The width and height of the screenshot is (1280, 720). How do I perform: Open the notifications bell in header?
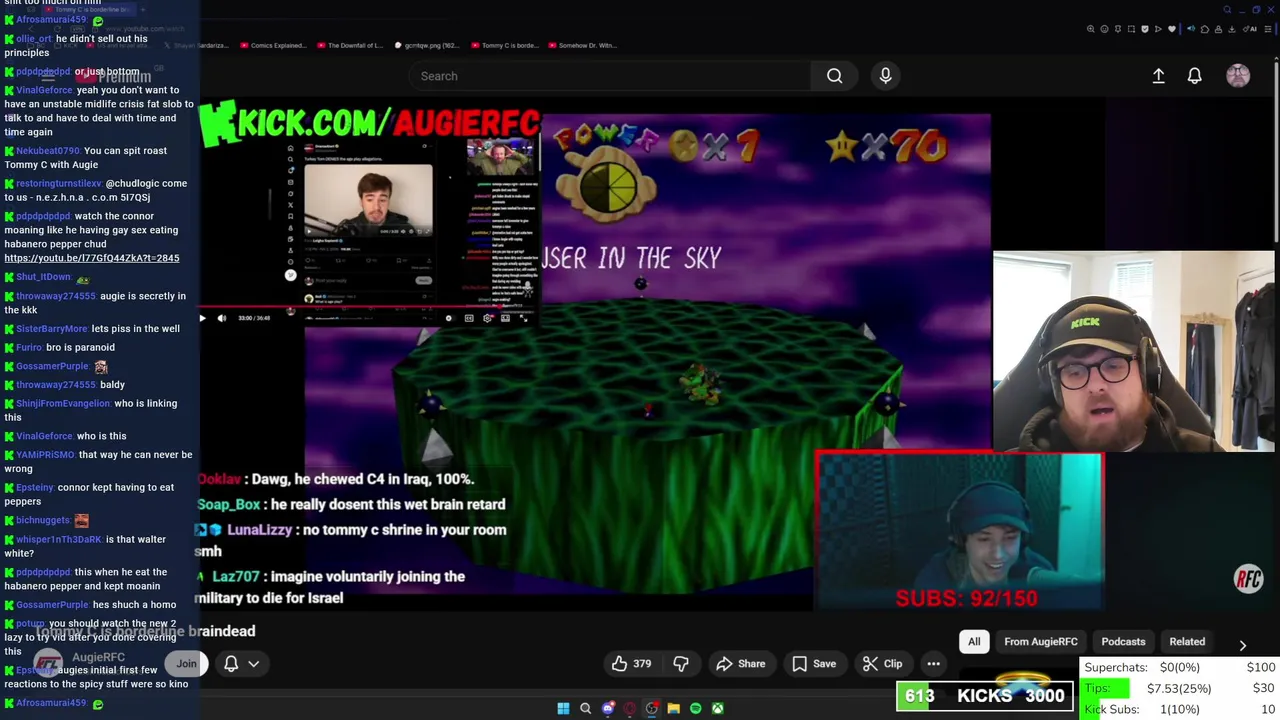[x=1194, y=76]
